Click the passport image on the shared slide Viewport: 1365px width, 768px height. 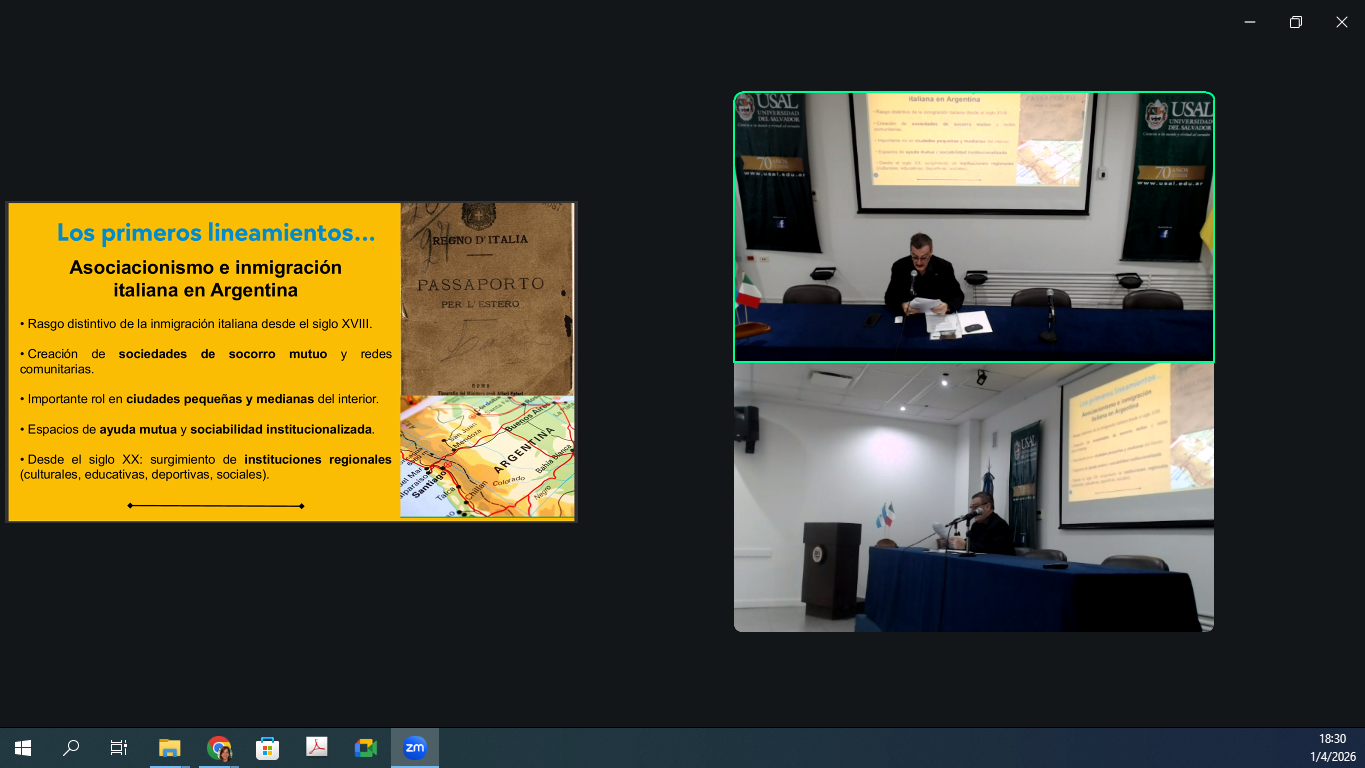[x=487, y=298]
